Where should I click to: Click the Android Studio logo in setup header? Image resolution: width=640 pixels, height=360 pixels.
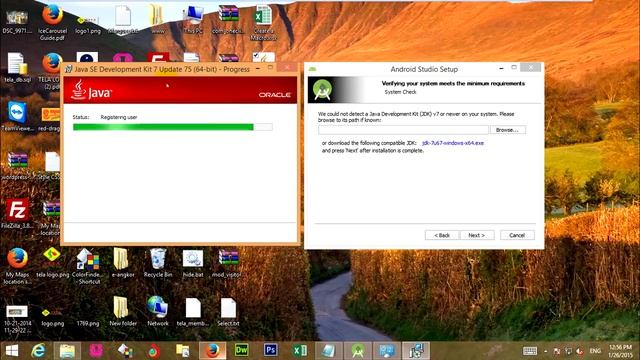tap(323, 89)
